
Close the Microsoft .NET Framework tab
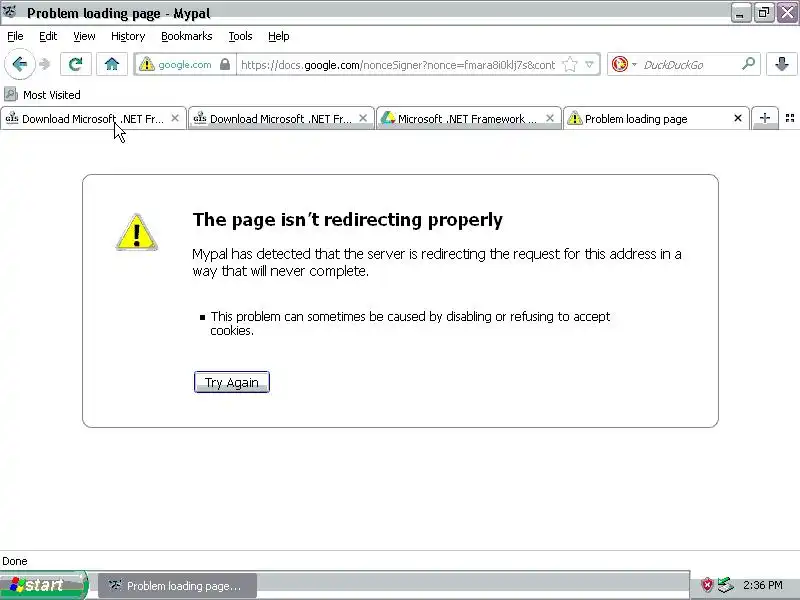pos(549,118)
